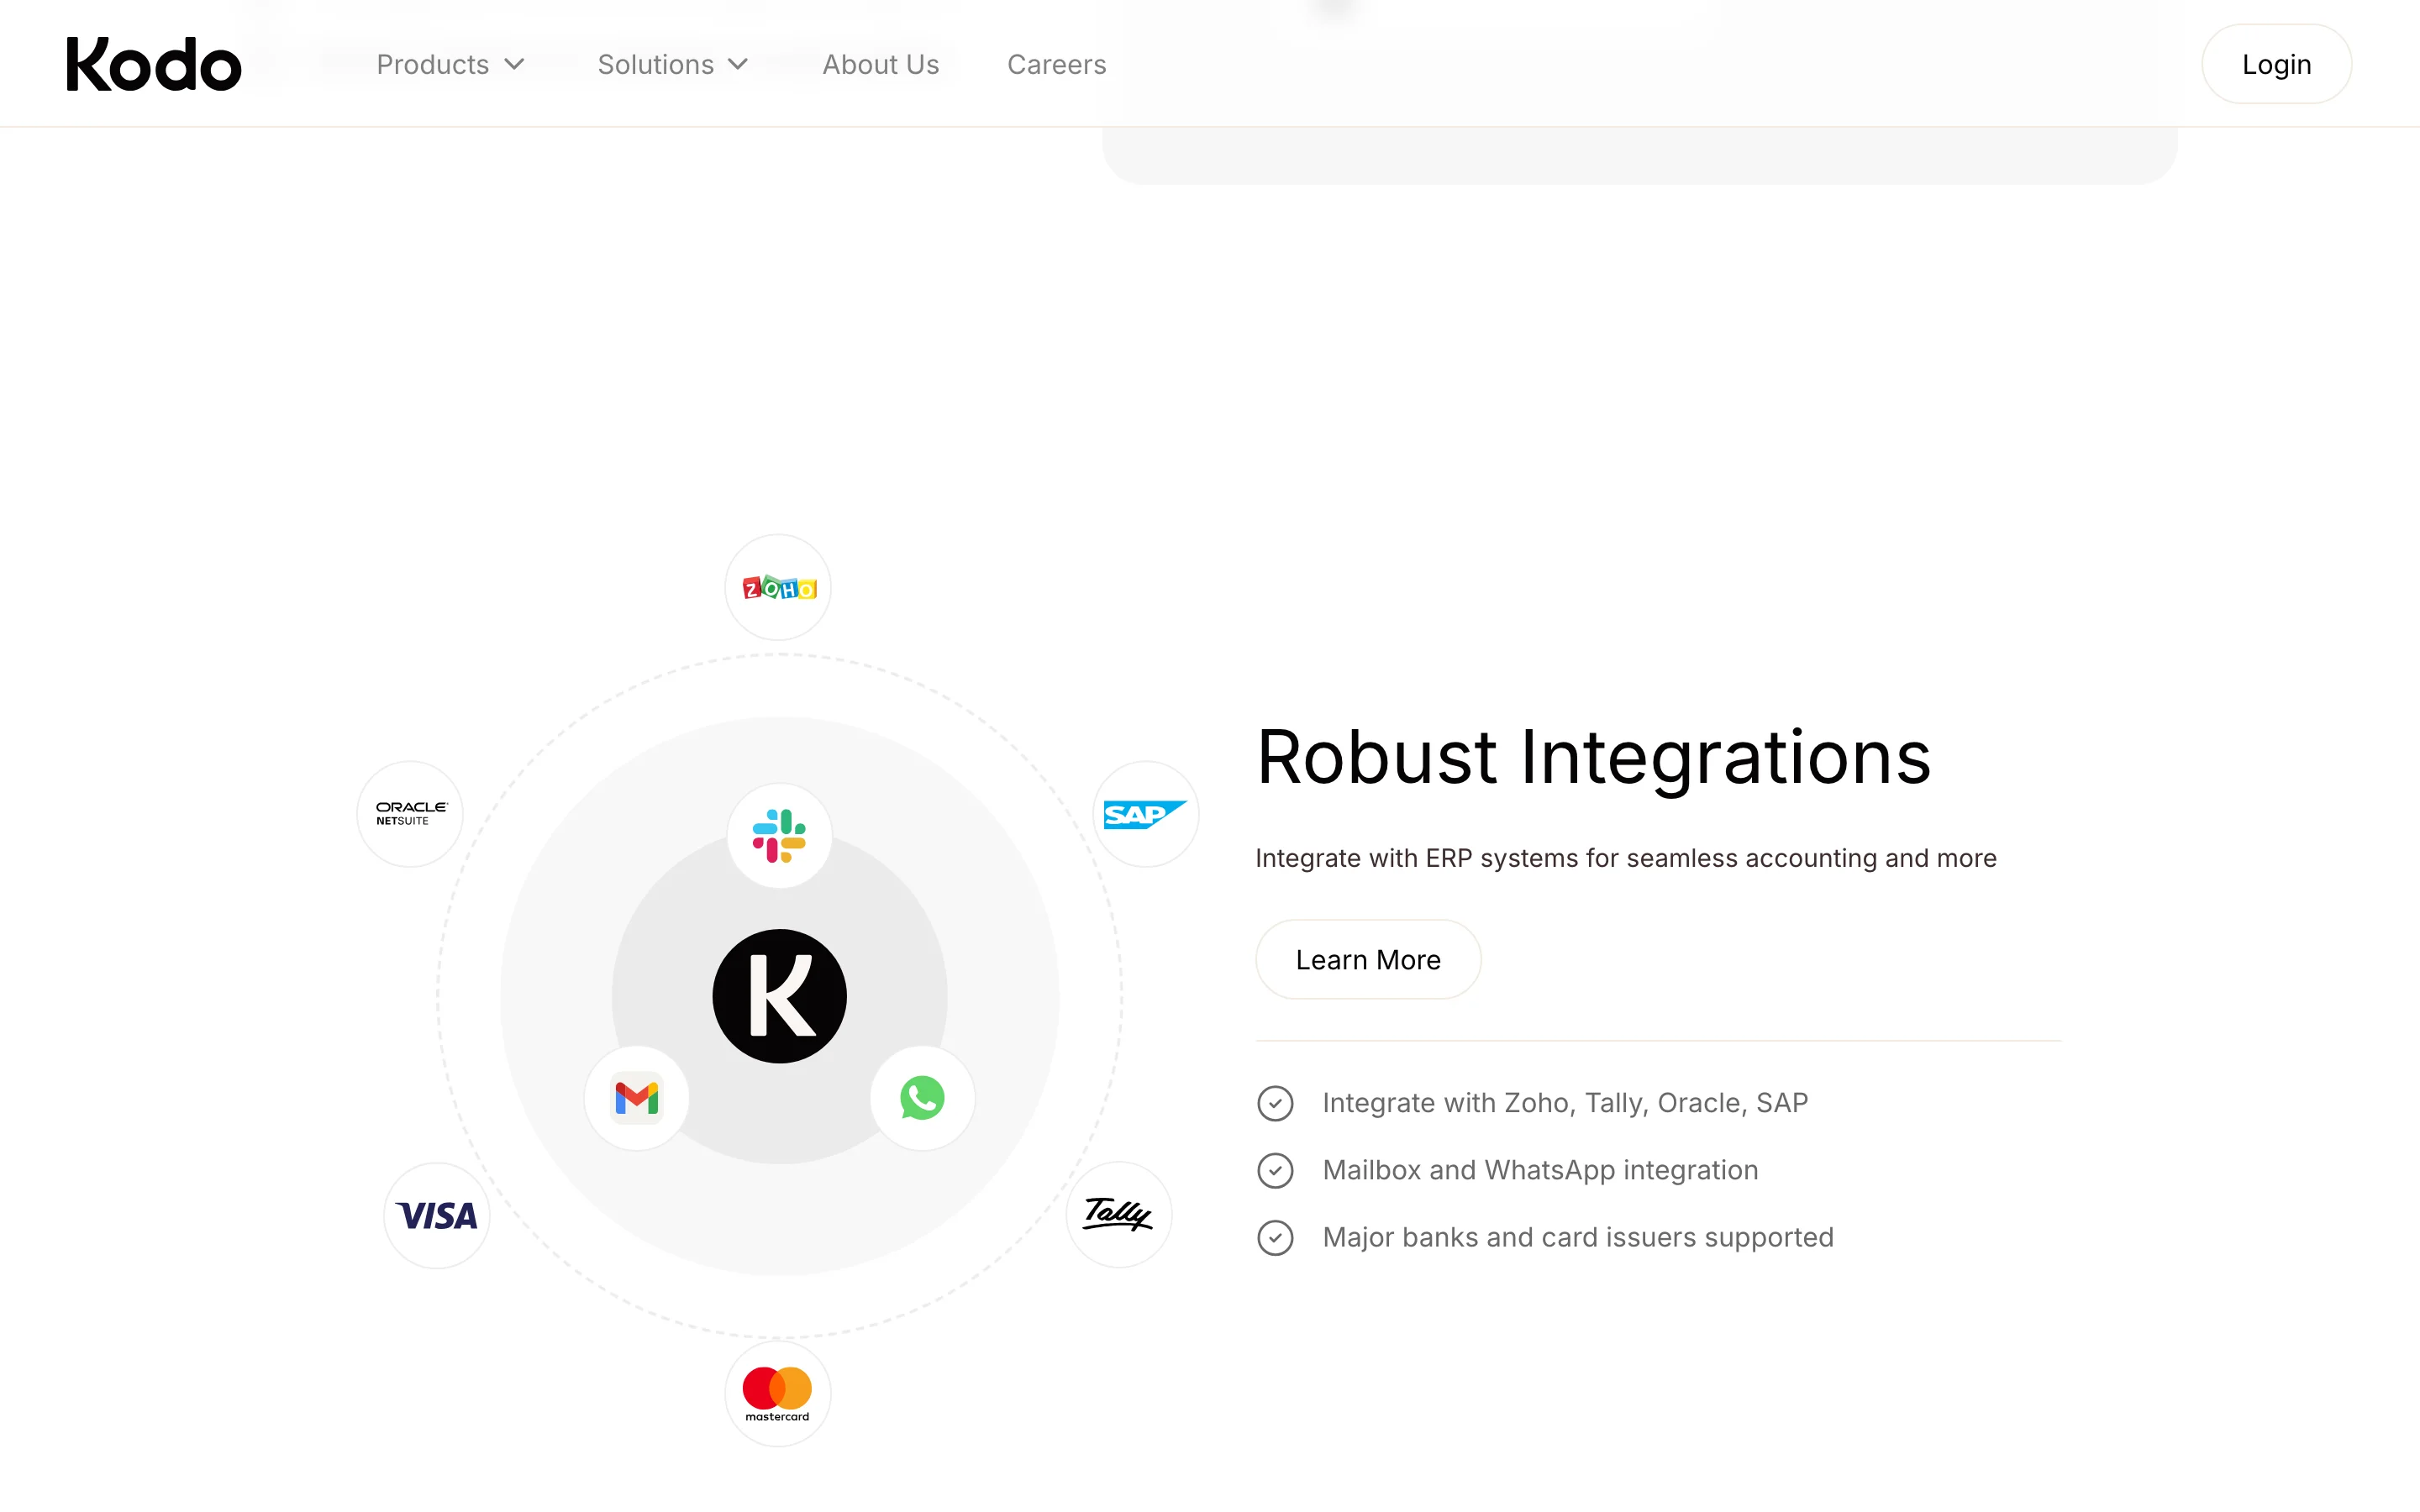Click the WhatsApp logo icon
Viewport: 2420px width, 1512px height.
(x=922, y=1098)
